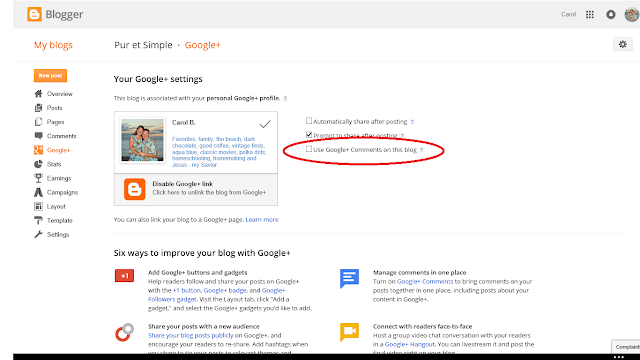Click the Carol B. profile name
This screenshot has height=360, width=640.
click(x=184, y=122)
